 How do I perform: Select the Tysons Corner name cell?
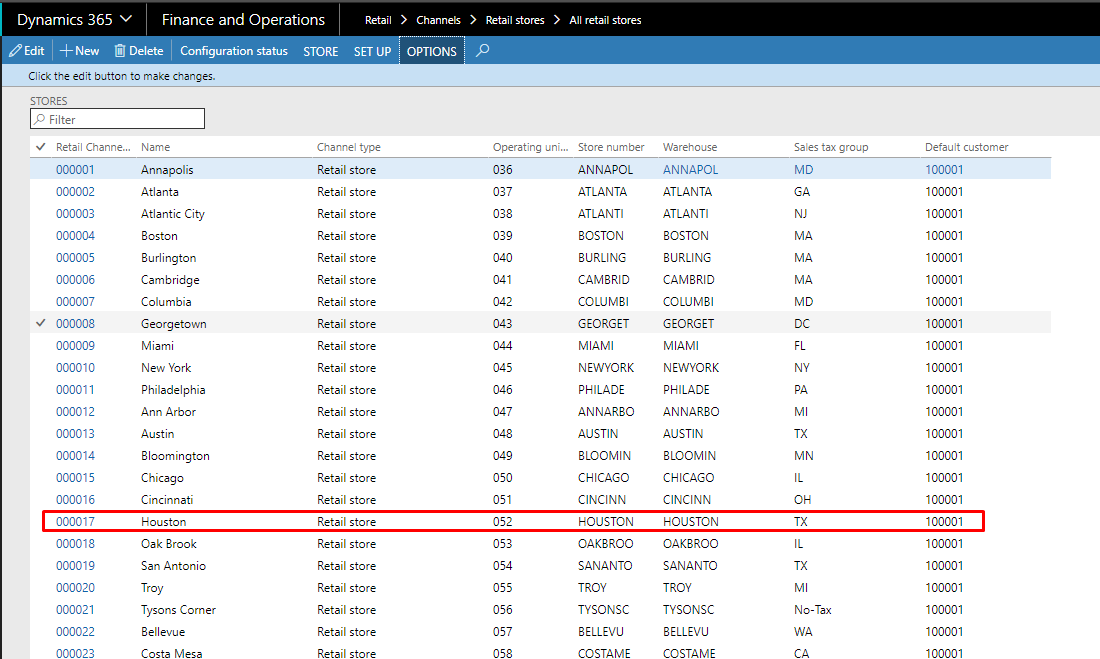click(178, 610)
